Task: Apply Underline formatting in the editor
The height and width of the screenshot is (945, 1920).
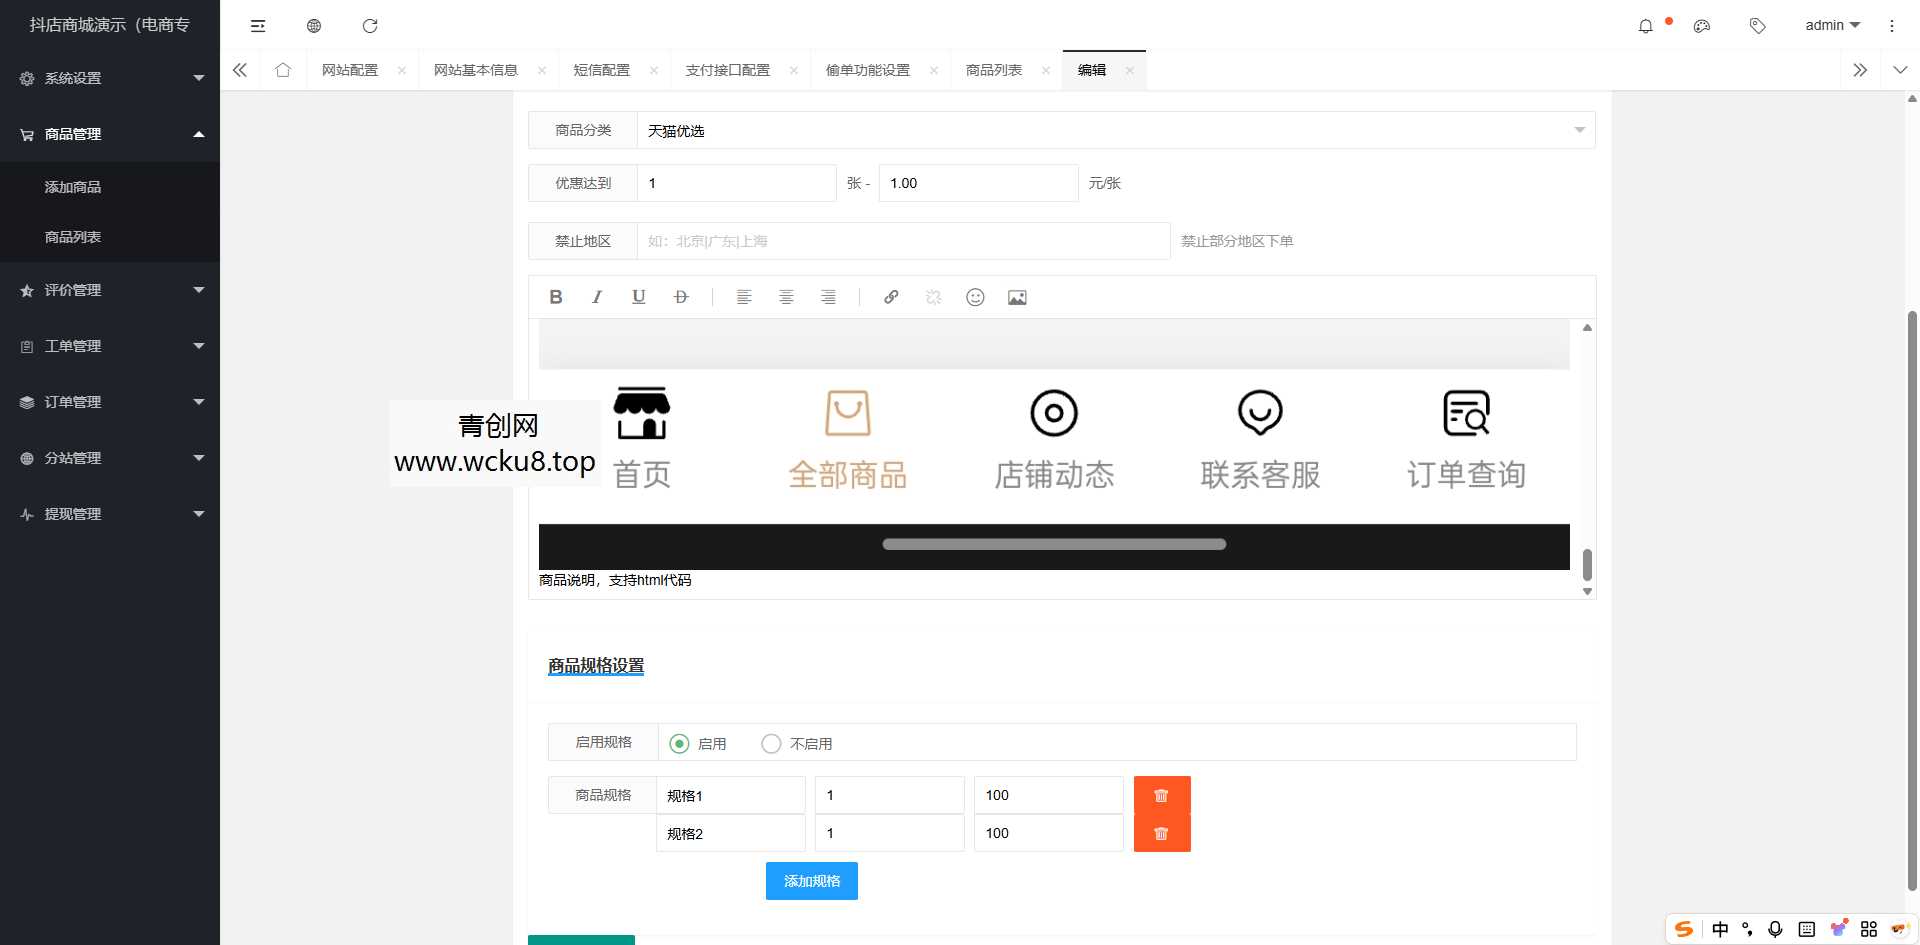Action: click(x=638, y=297)
